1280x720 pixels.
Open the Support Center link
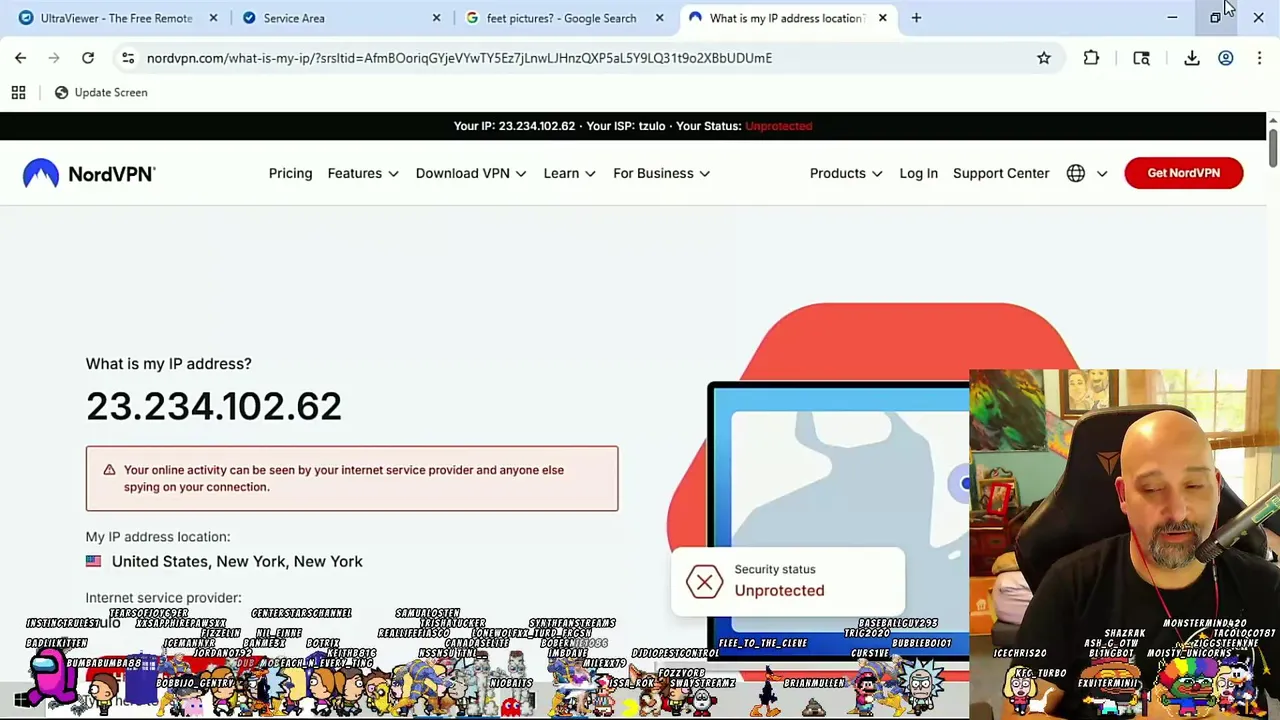pyautogui.click(x=1001, y=173)
